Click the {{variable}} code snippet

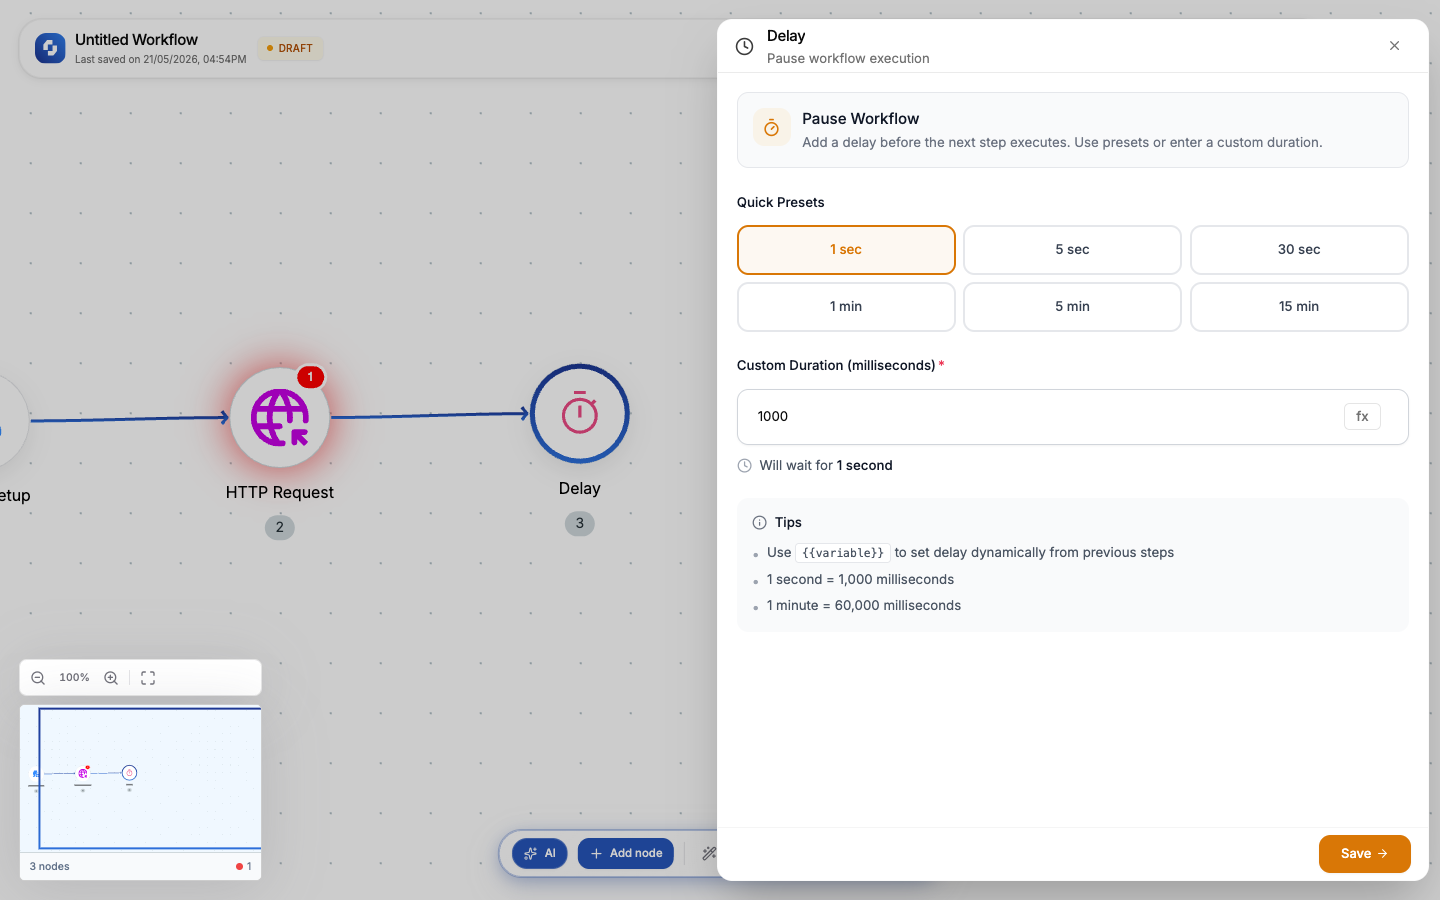click(843, 553)
